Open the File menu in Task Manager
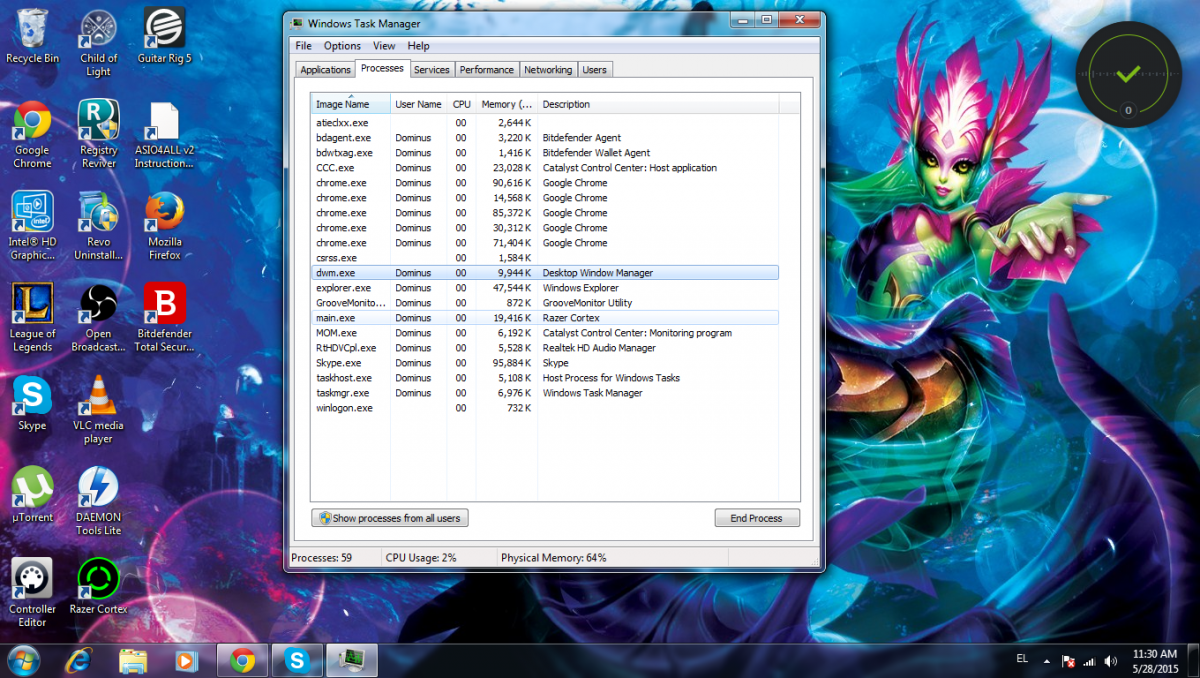 pos(303,46)
